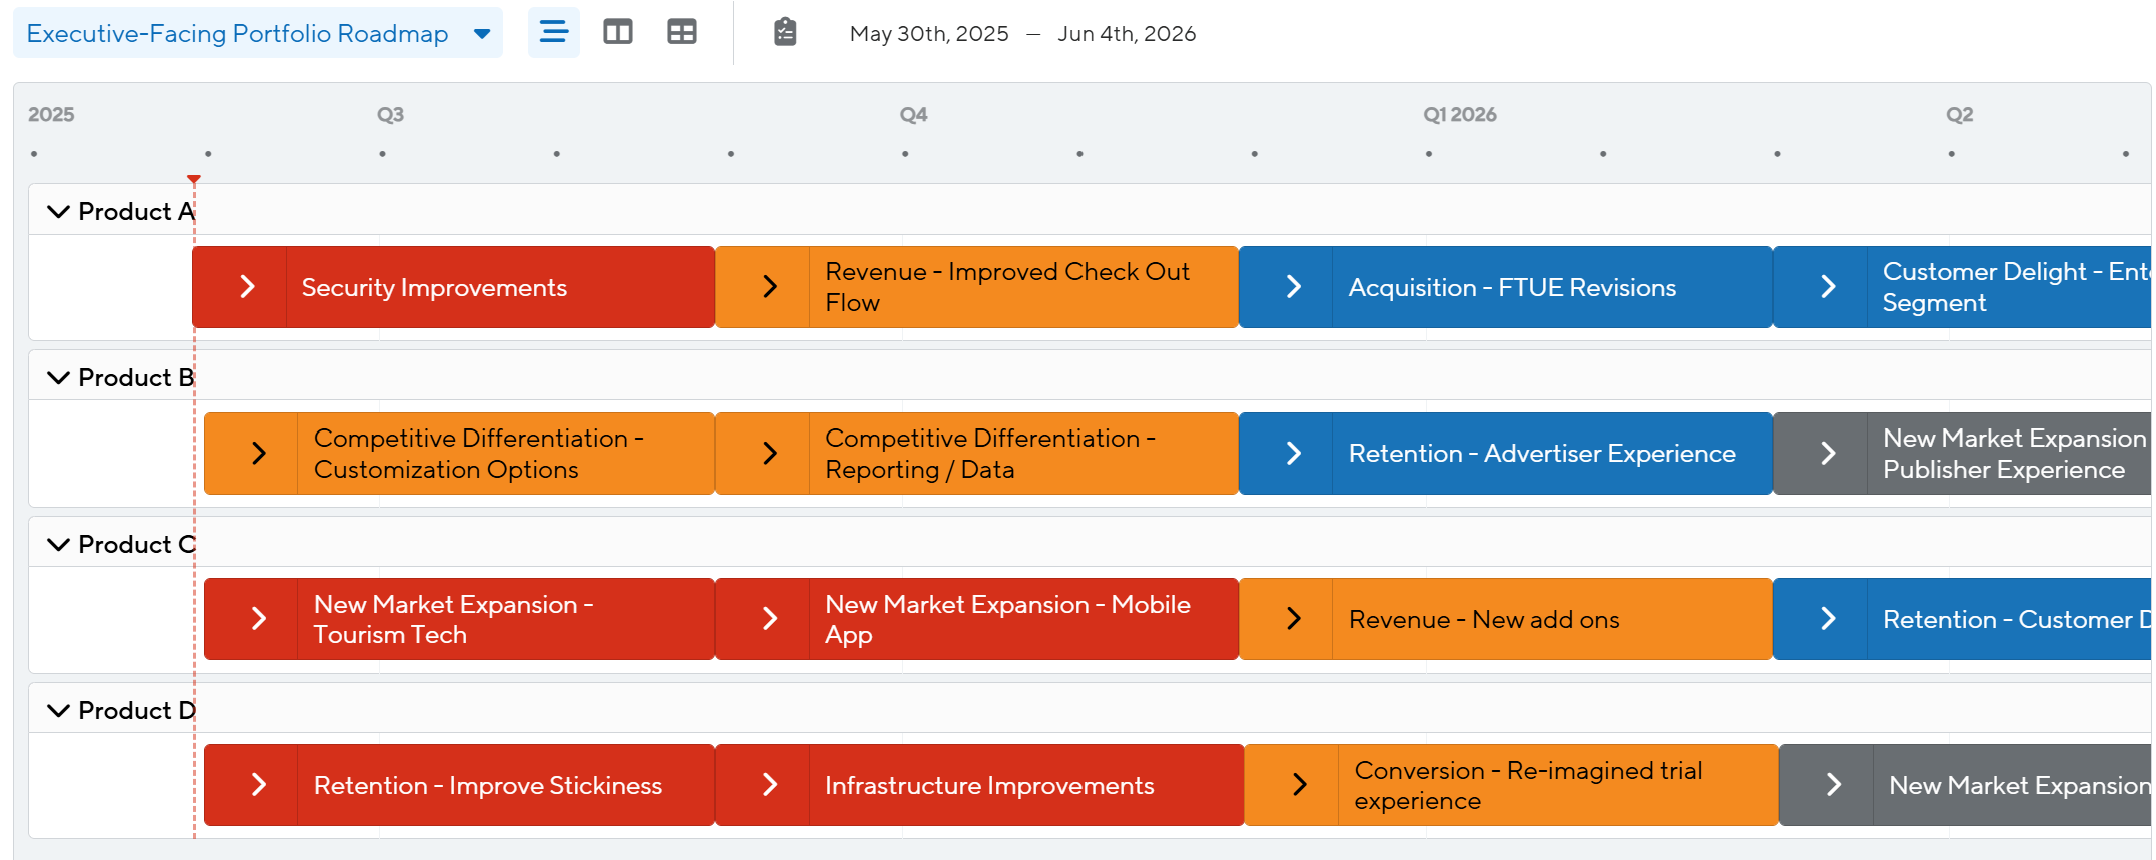Switch to the timeline list view icon
2156x860 pixels.
[553, 32]
